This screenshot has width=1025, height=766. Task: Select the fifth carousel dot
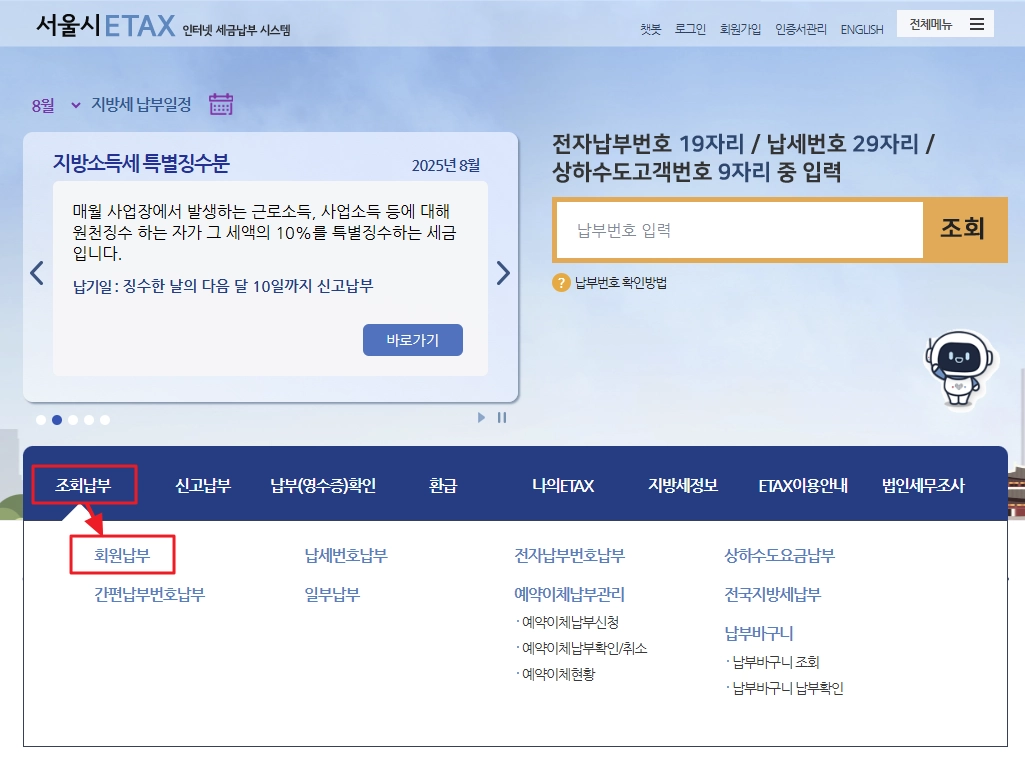click(x=105, y=420)
